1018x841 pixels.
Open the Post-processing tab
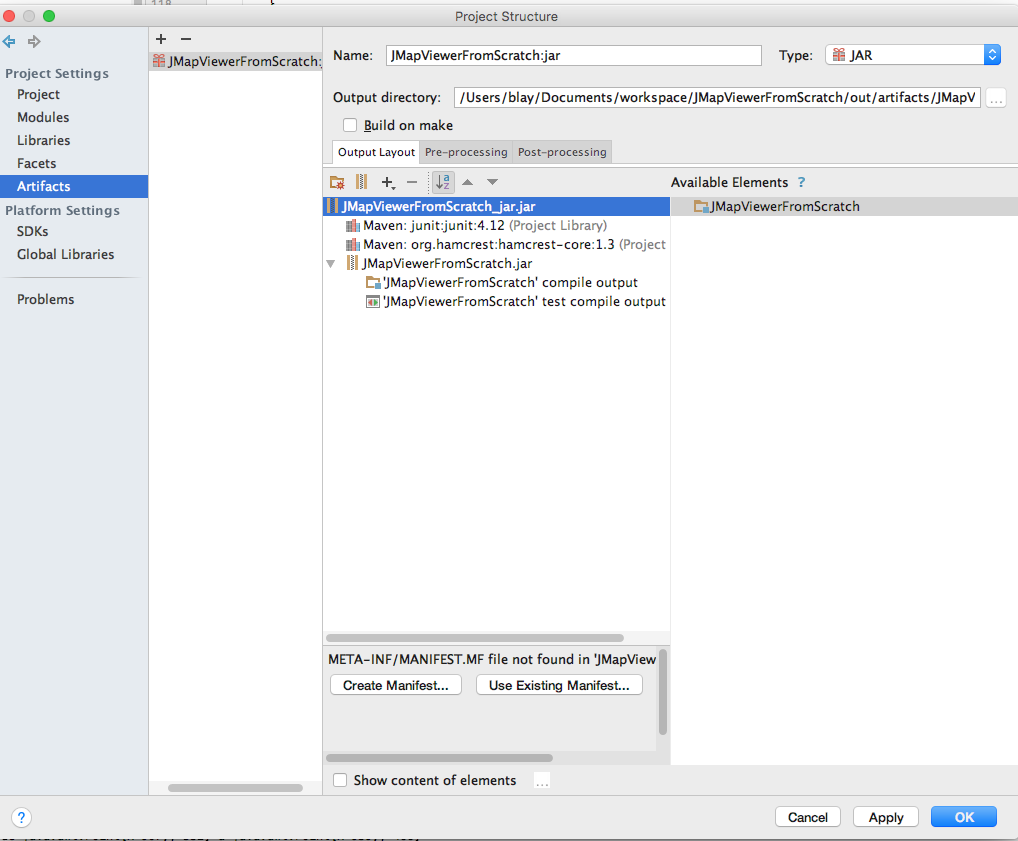(x=561, y=152)
